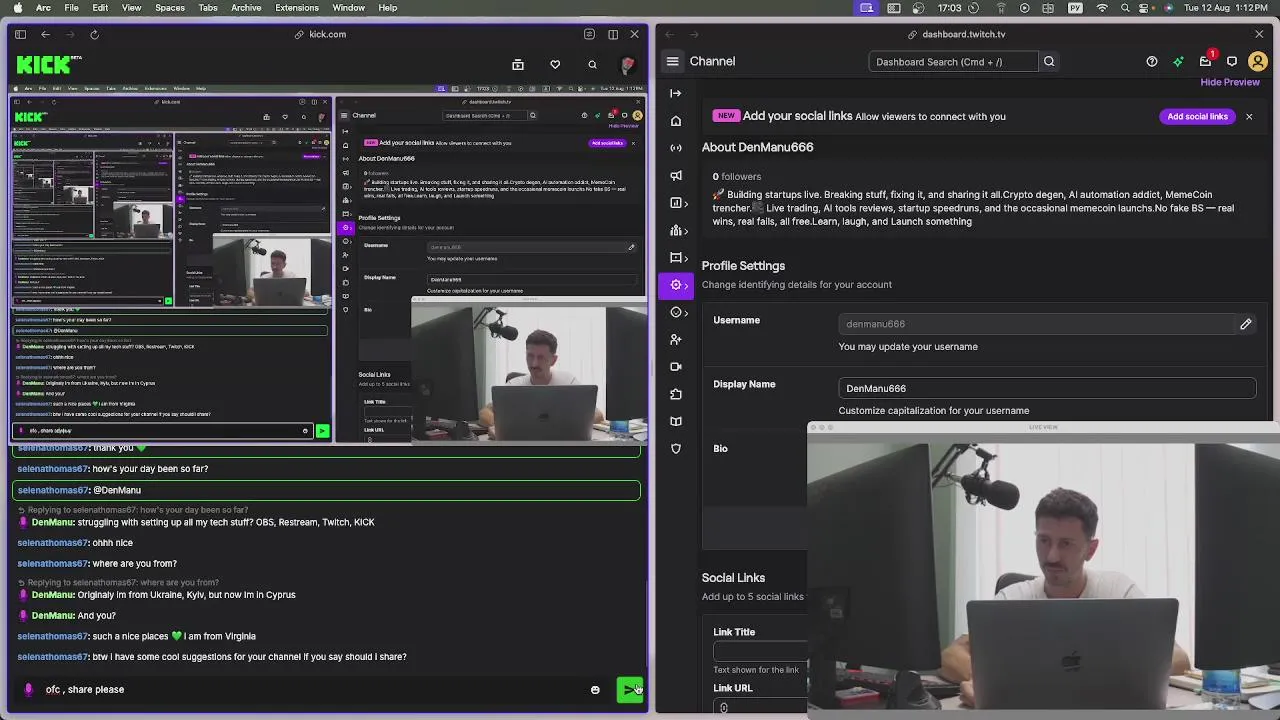Open the site control icon beside kick.com URL

click(589, 34)
